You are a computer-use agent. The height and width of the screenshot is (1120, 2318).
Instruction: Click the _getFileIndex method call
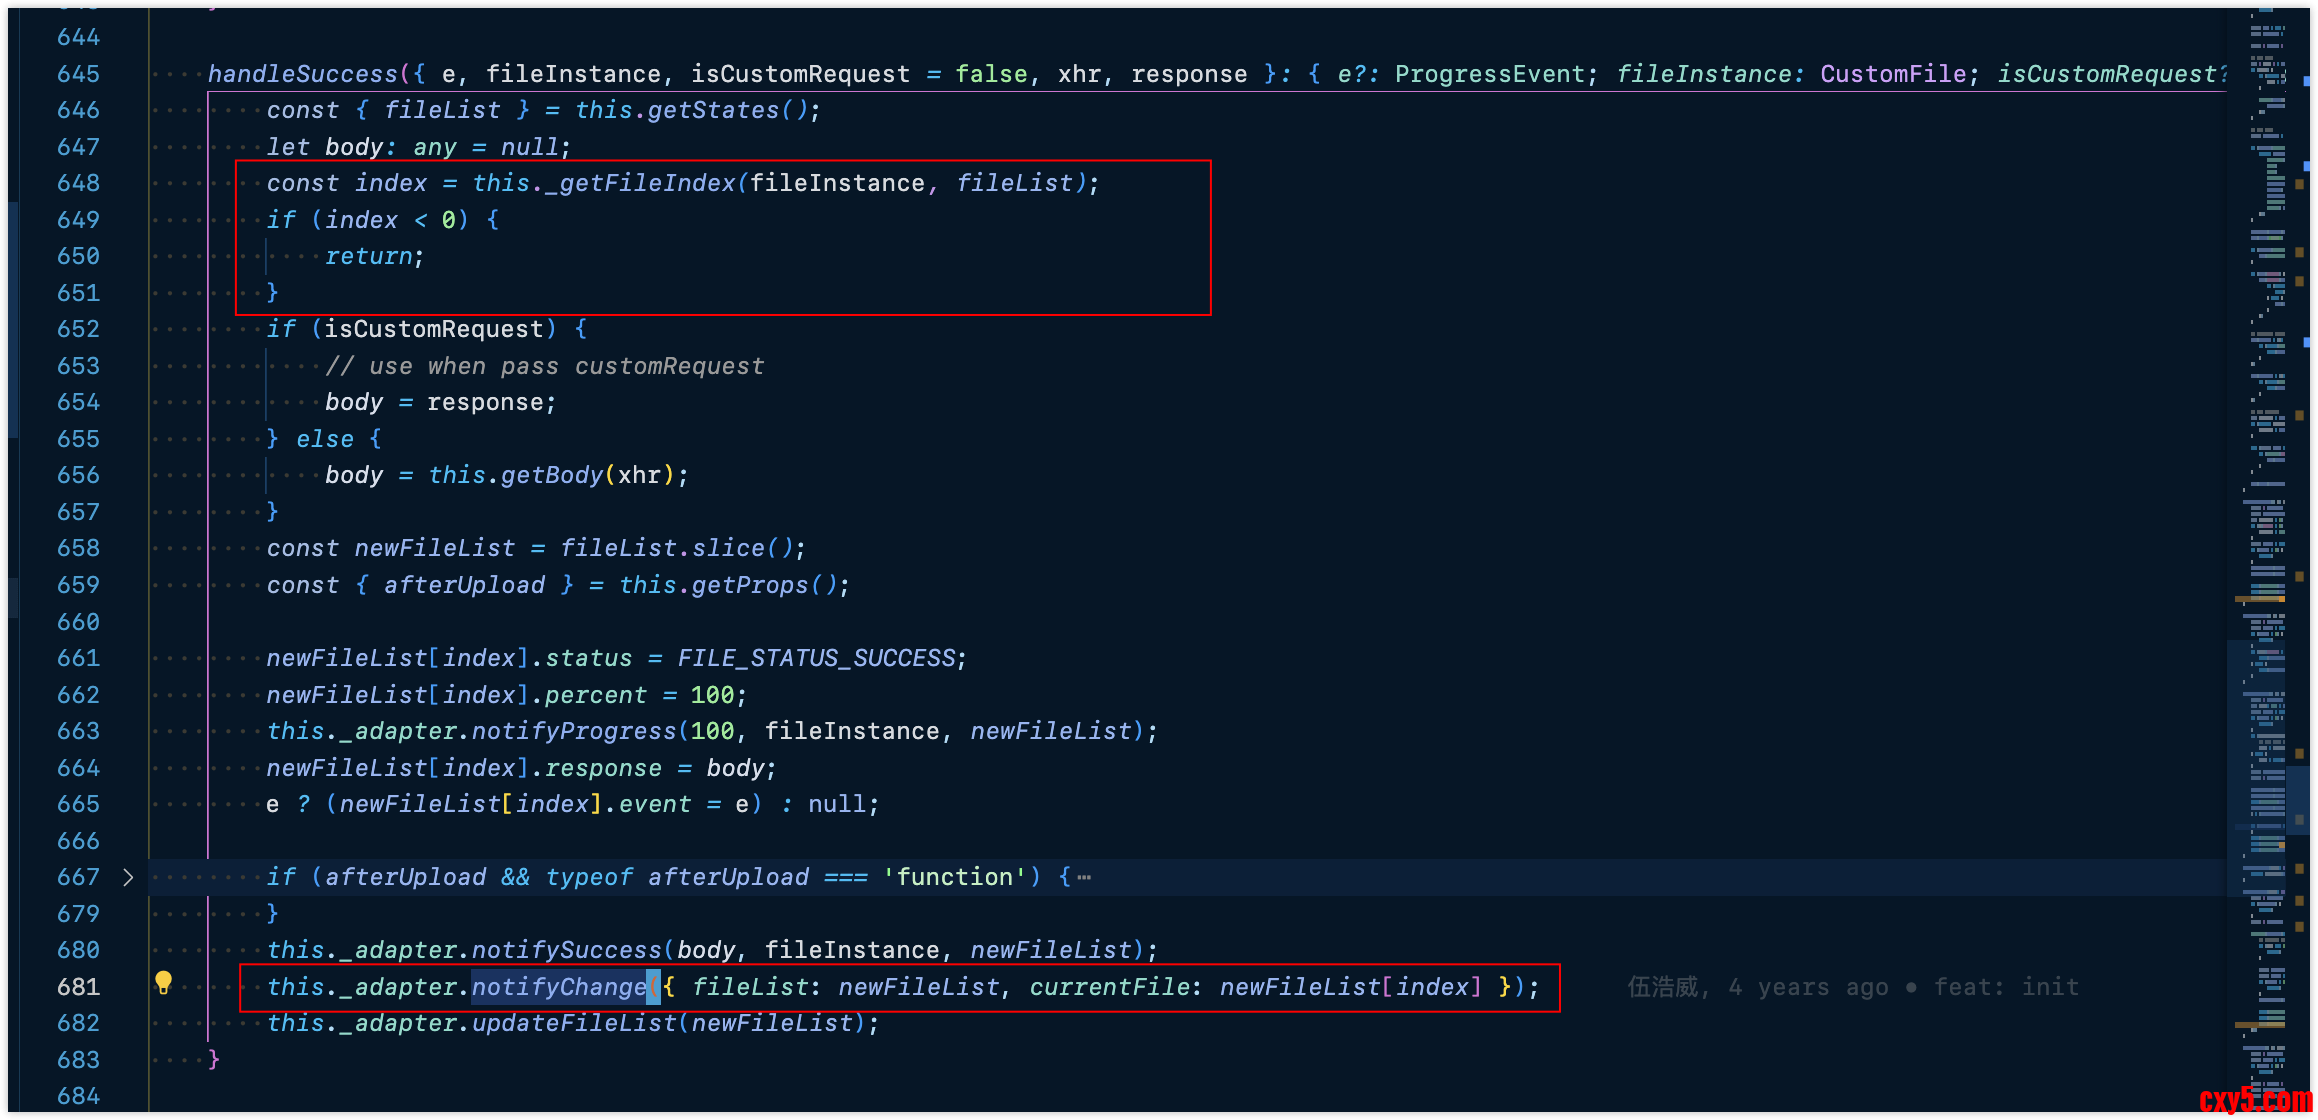click(x=640, y=183)
